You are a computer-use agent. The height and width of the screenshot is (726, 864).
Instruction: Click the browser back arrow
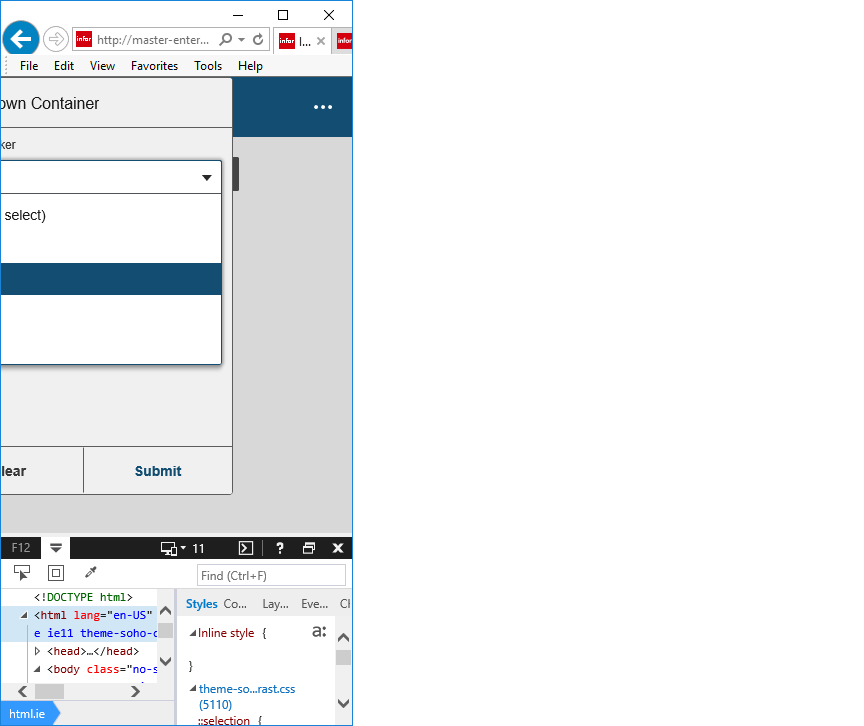pos(20,38)
